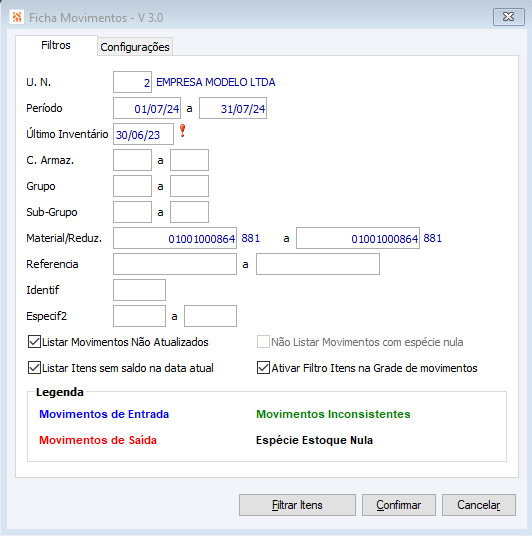Click the red exclamation warning icon
The width and height of the screenshot is (532, 536).
183,131
